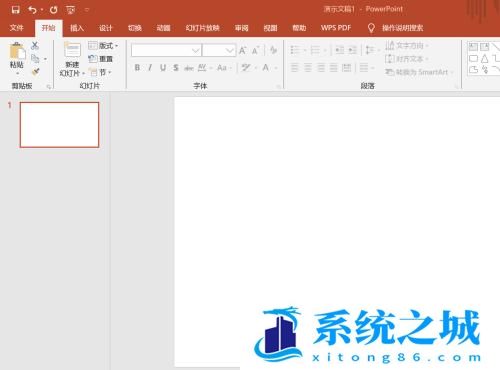Toggle Bold formatting

137,68
